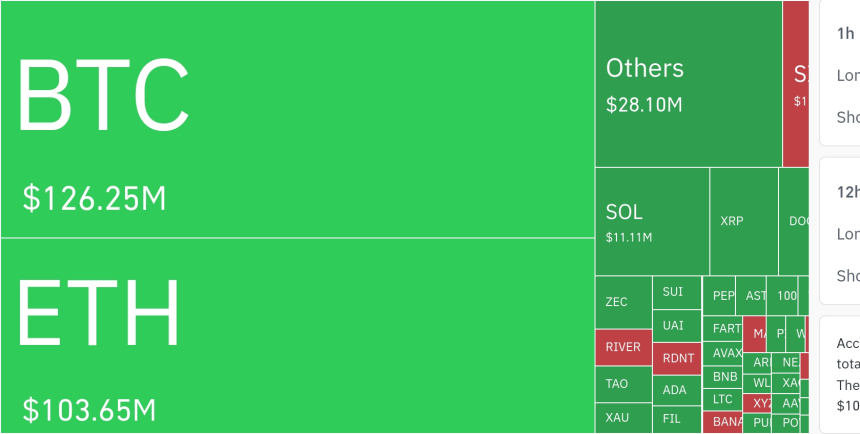Click the ZEC tile
The height and width of the screenshot is (434, 860).
(623, 302)
